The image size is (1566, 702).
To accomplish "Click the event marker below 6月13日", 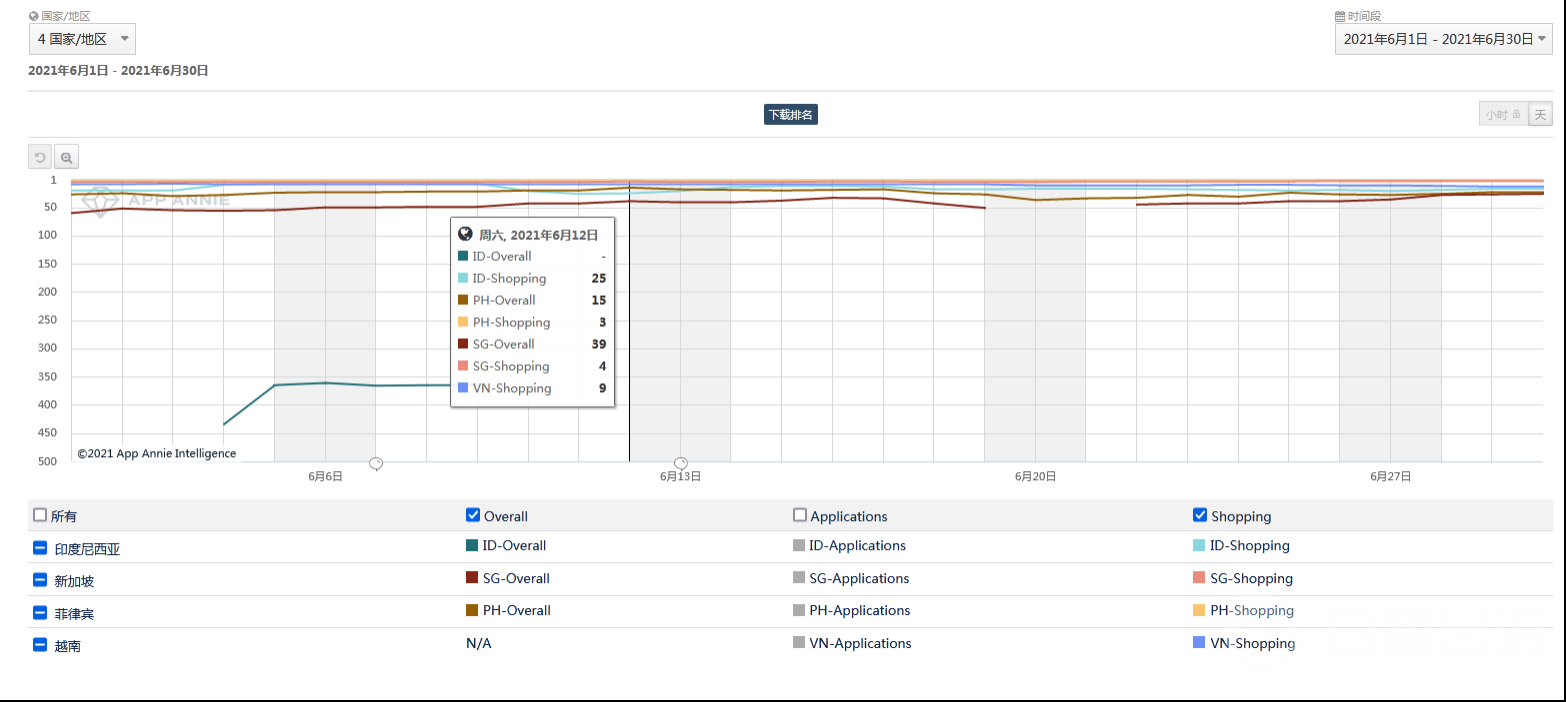I will coord(681,463).
